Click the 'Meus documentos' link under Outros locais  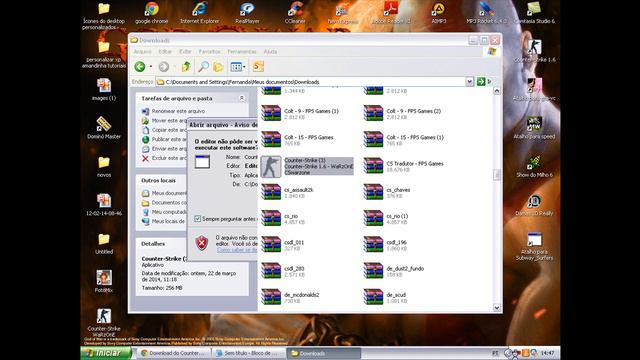[164, 193]
